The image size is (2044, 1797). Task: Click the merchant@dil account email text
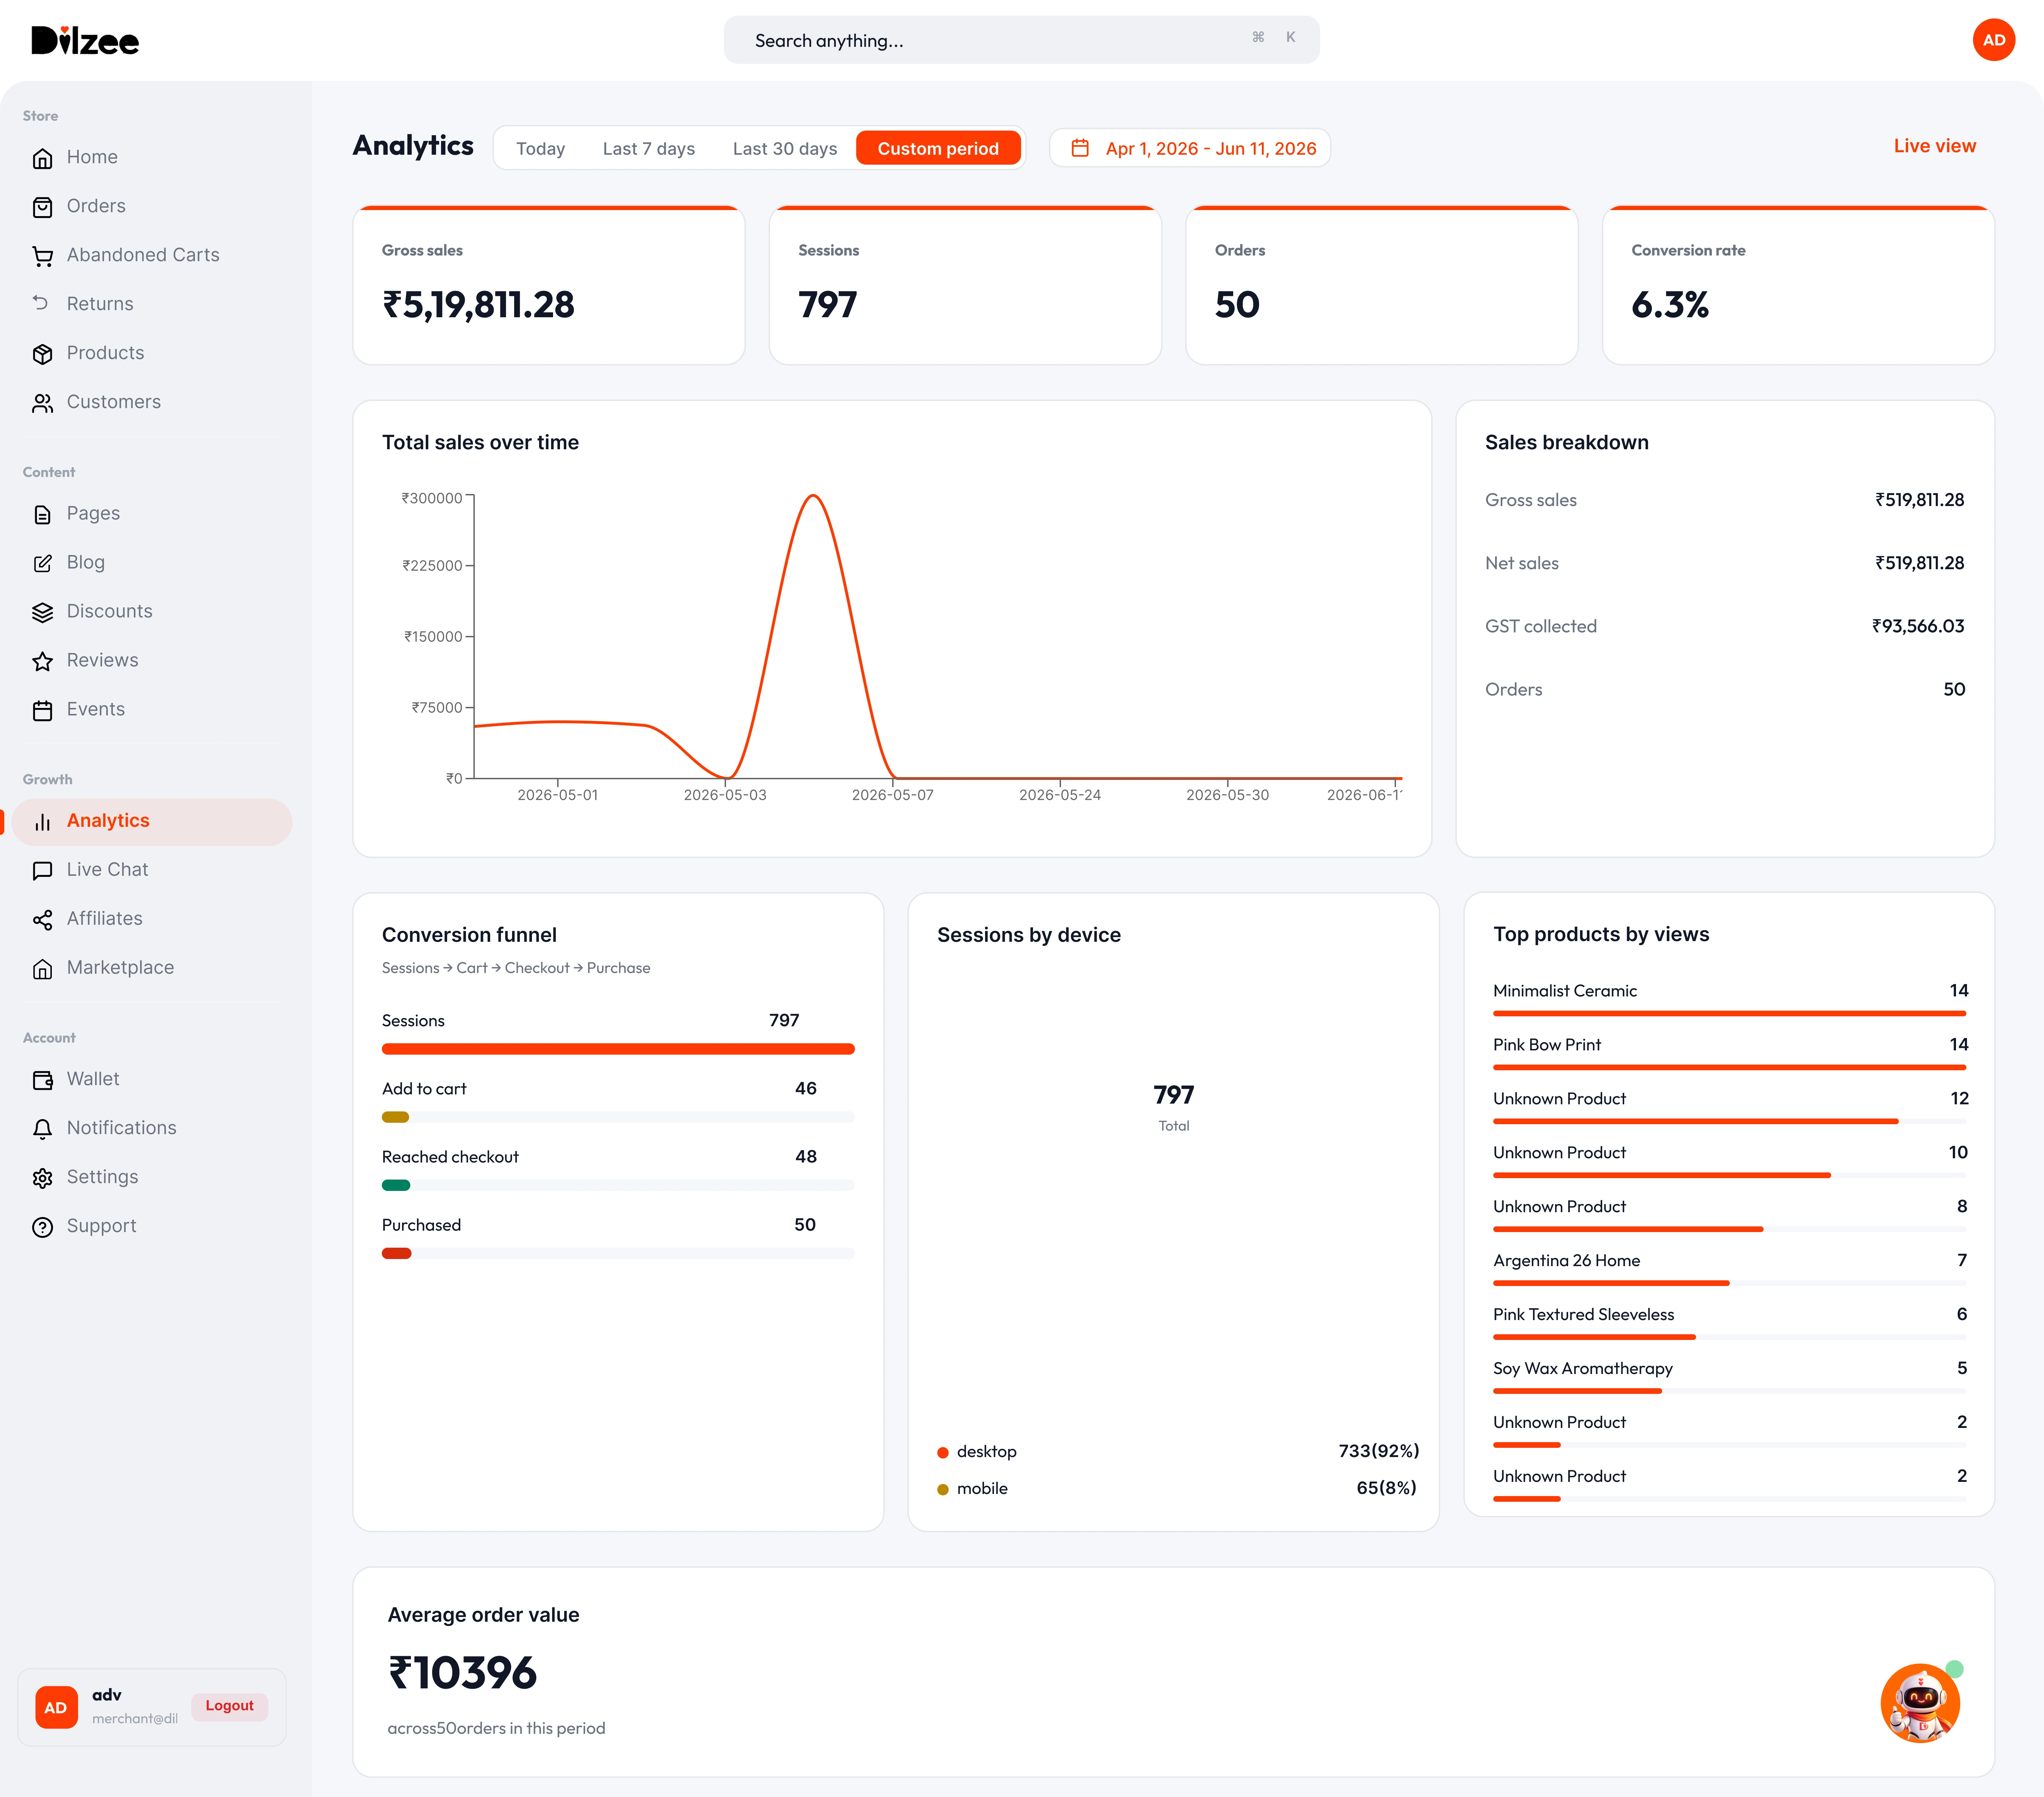click(x=135, y=1719)
